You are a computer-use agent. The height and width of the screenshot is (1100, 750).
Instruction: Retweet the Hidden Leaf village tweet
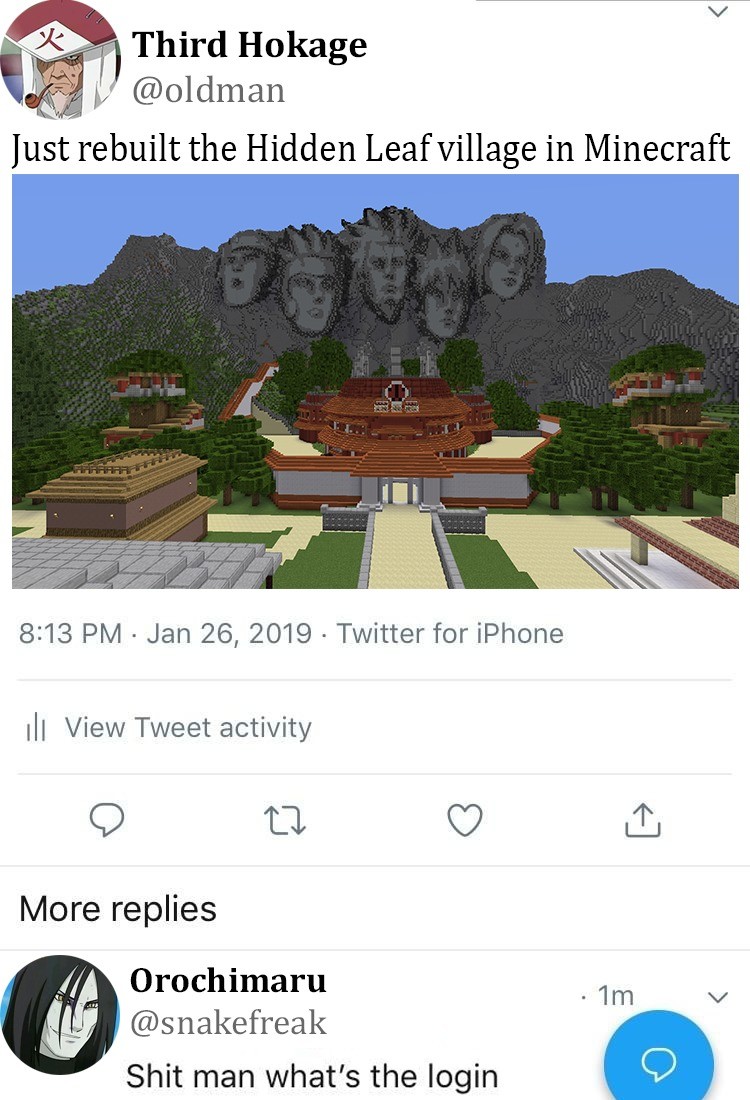[x=284, y=820]
